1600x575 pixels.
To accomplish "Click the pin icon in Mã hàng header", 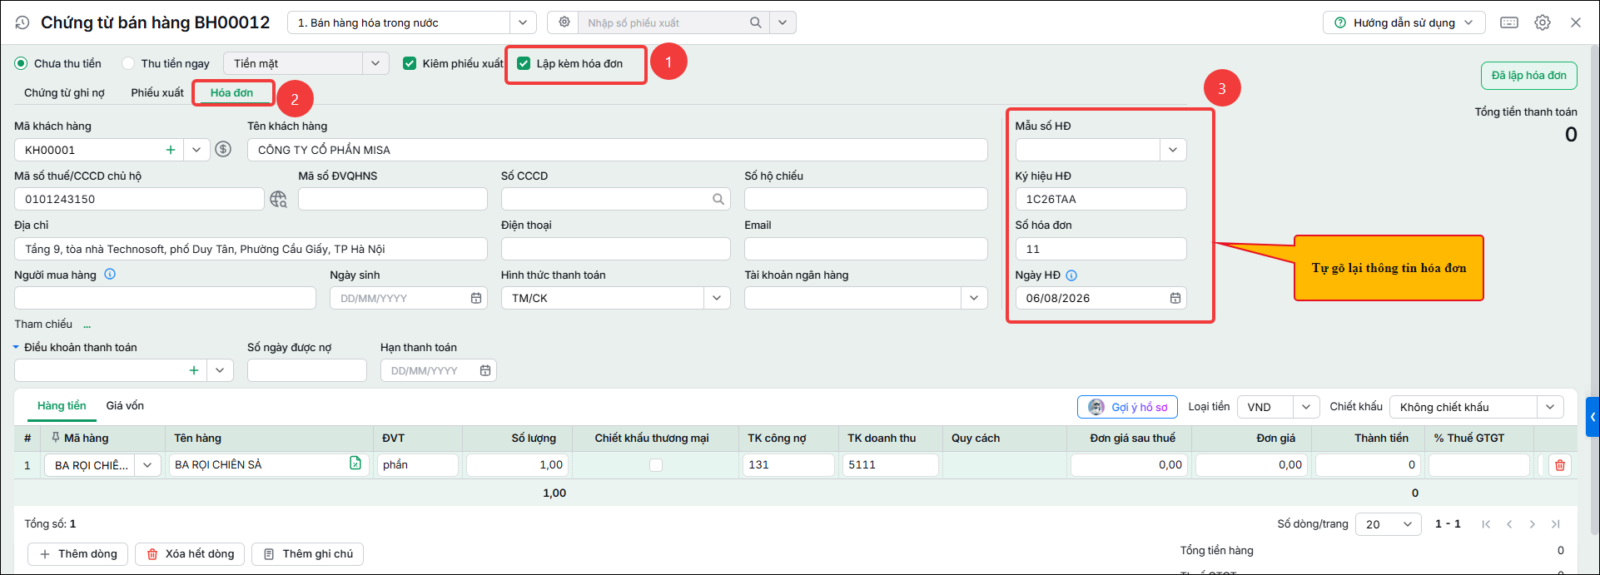I will [56, 437].
